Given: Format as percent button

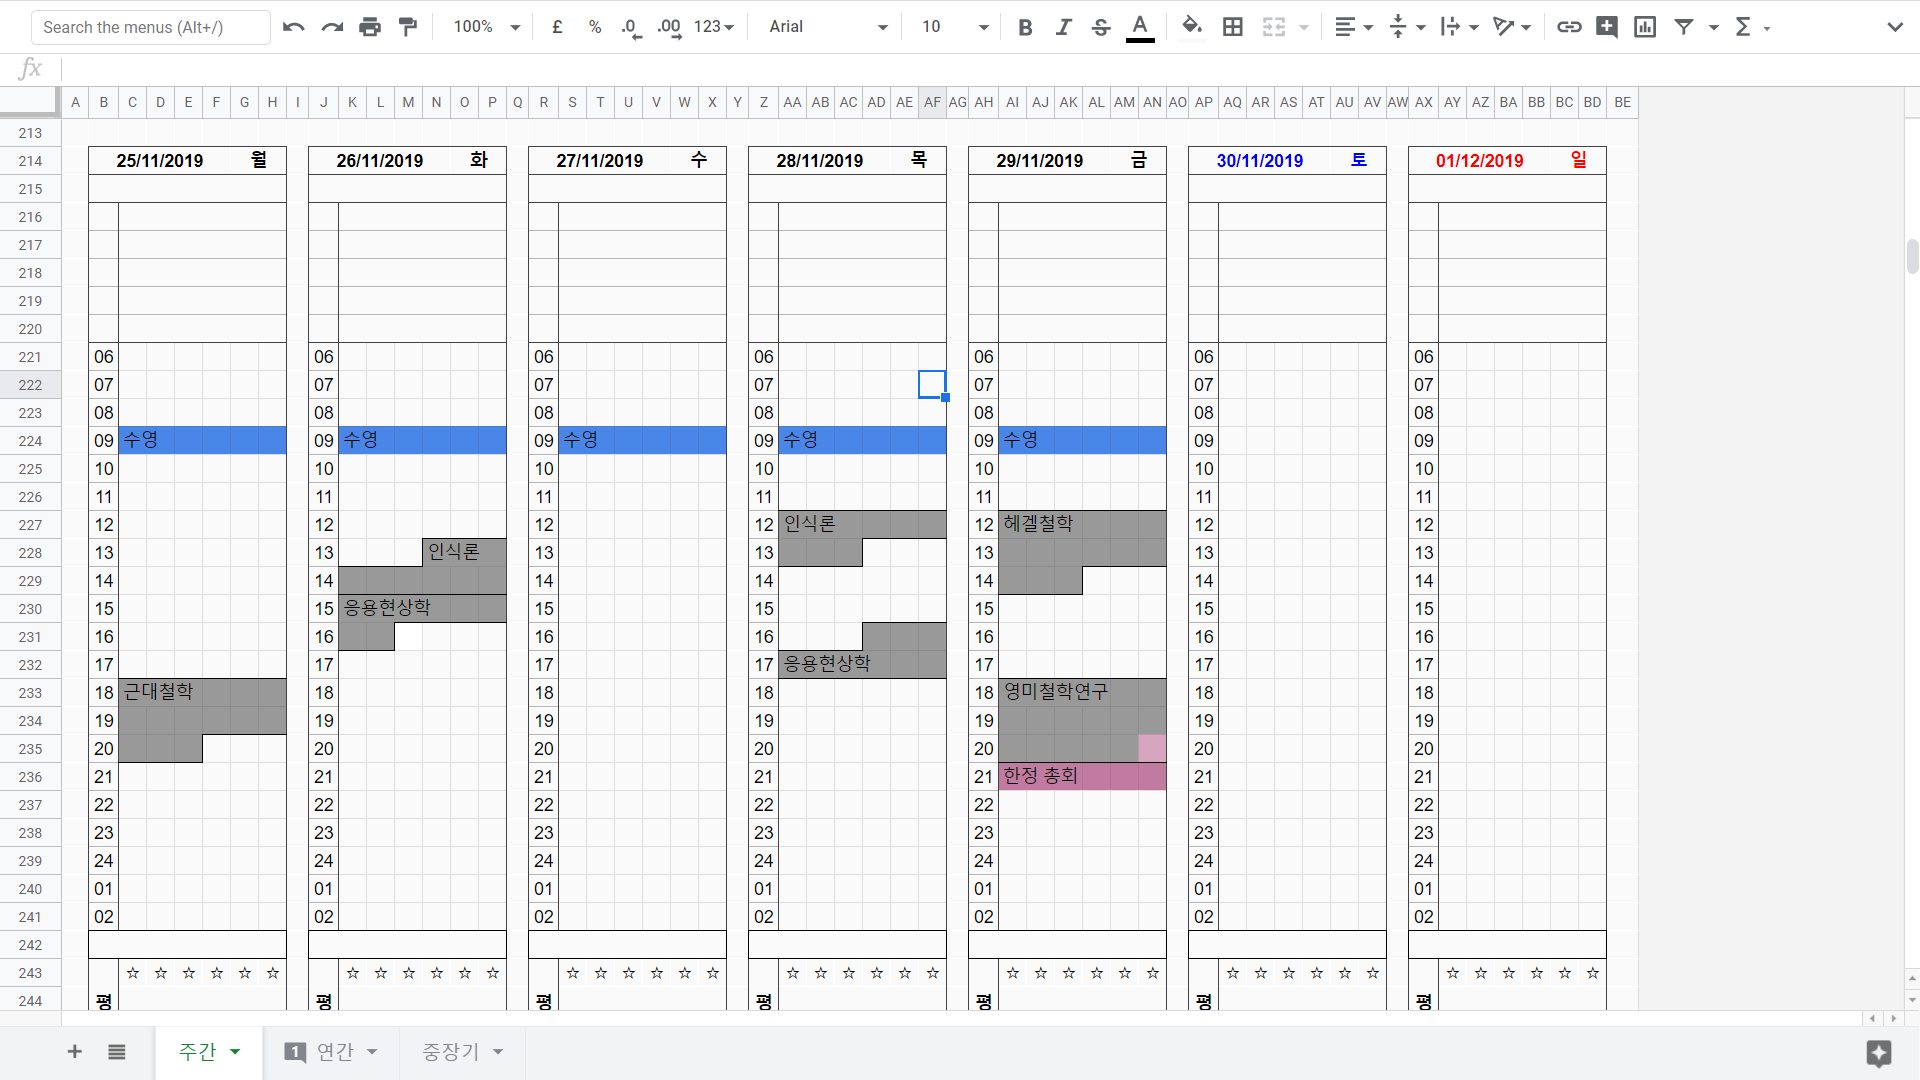Looking at the screenshot, I should click(x=595, y=27).
